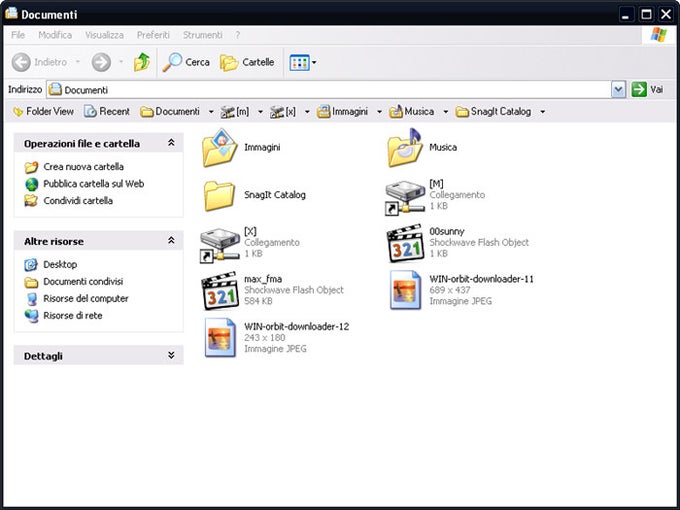This screenshot has width=680, height=510.
Task: Click Documenti folder in links toolbar
Action: (x=170, y=112)
